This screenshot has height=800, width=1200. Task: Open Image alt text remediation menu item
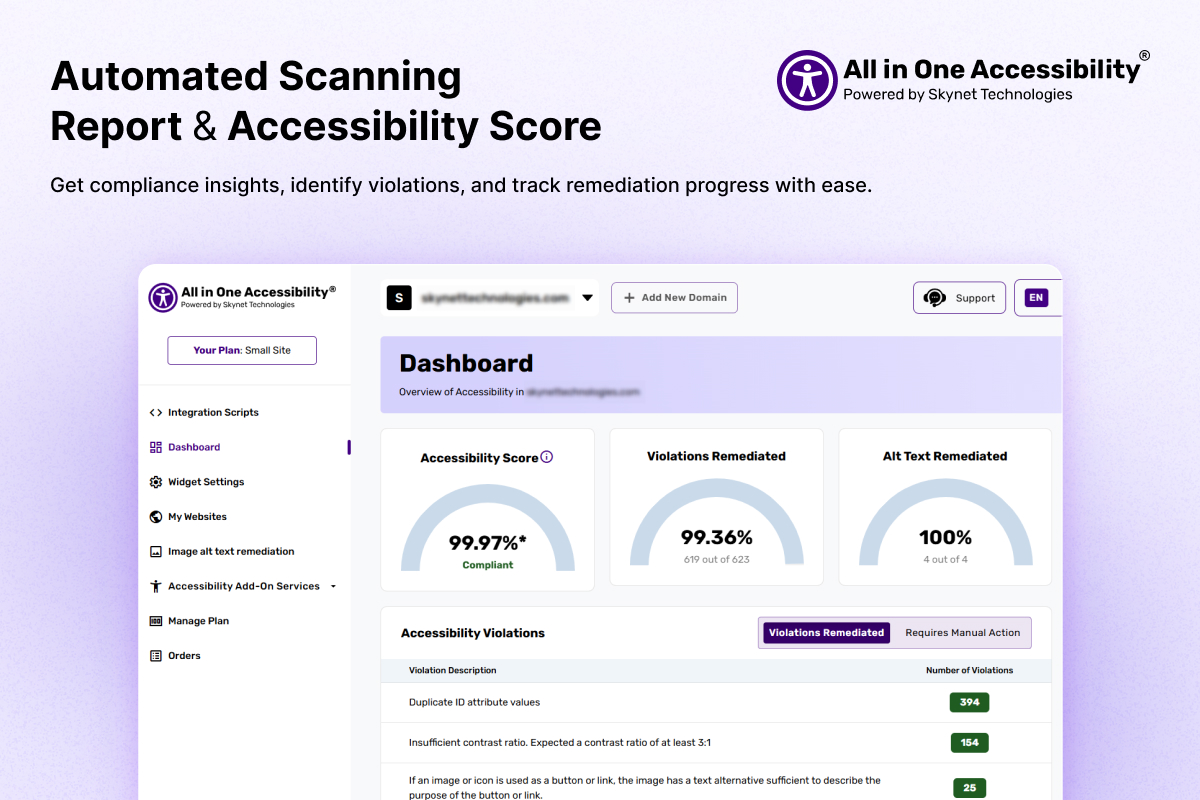[x=231, y=552]
